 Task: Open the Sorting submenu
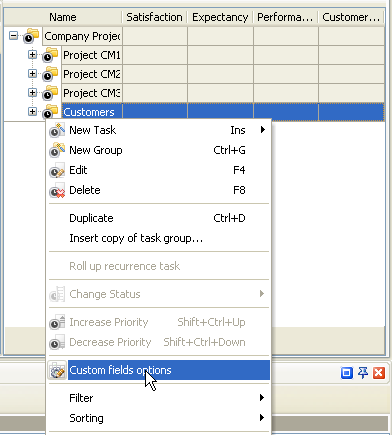click(158, 418)
